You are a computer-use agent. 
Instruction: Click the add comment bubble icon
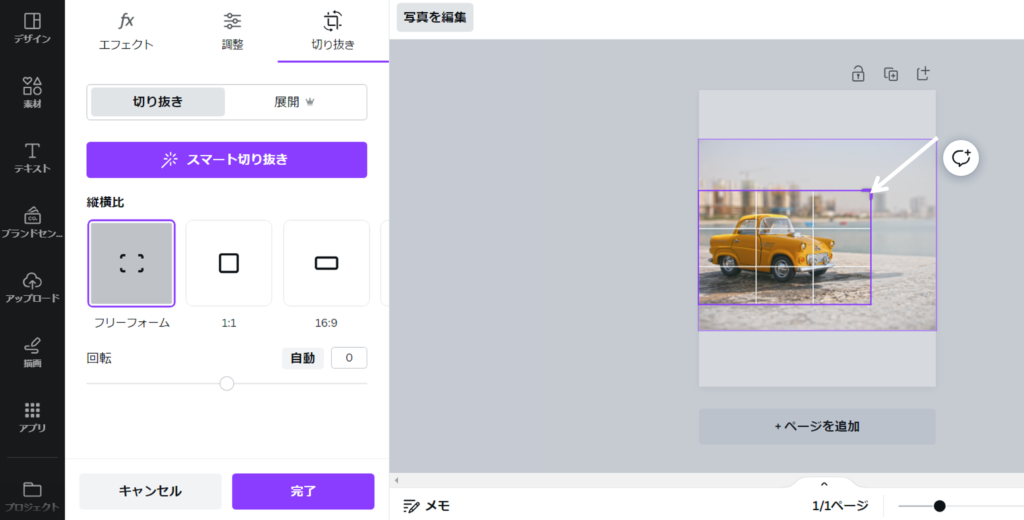961,157
